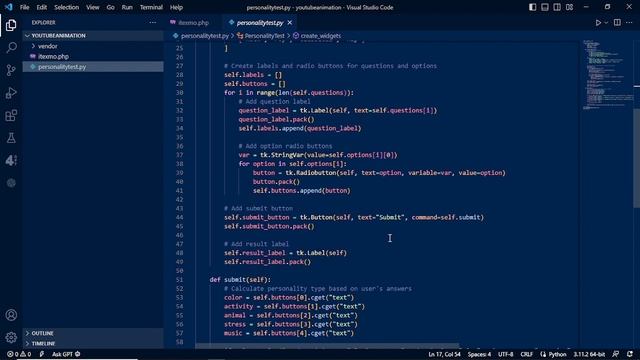Click create_widgets in the breadcrumb

[x=320, y=36]
